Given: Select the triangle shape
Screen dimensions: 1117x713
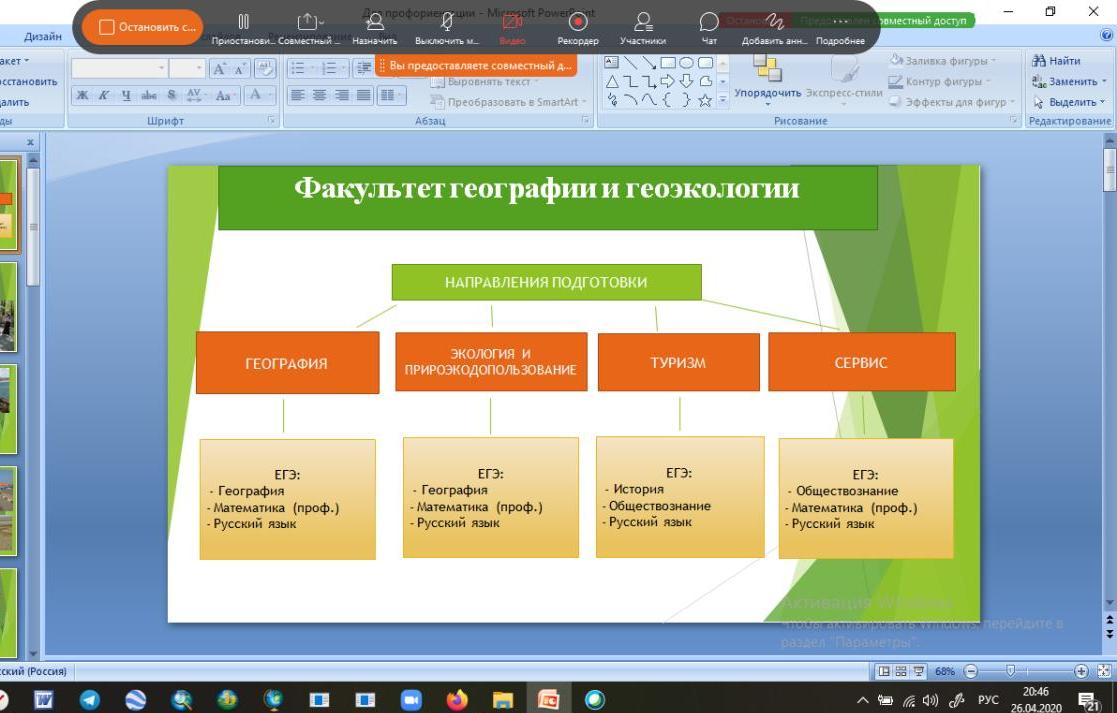Looking at the screenshot, I should pyautogui.click(x=612, y=82).
